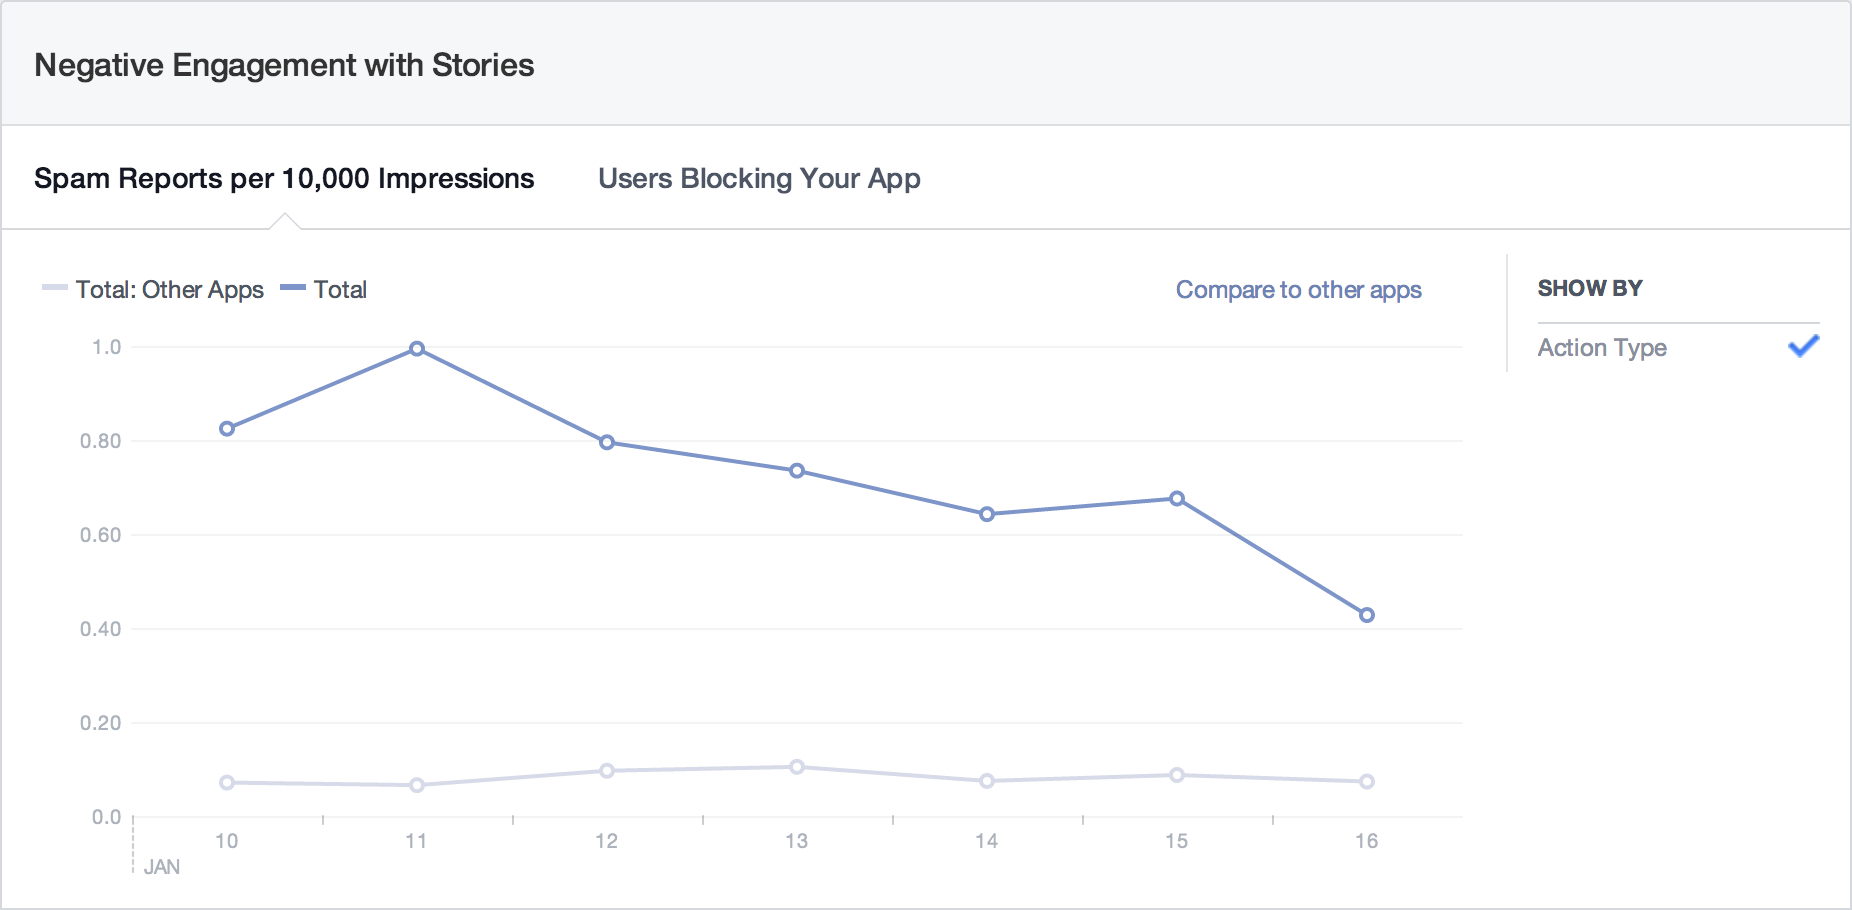Pick the Total data point on Jan 13
Viewport: 1852px width, 910px height.
797,471
